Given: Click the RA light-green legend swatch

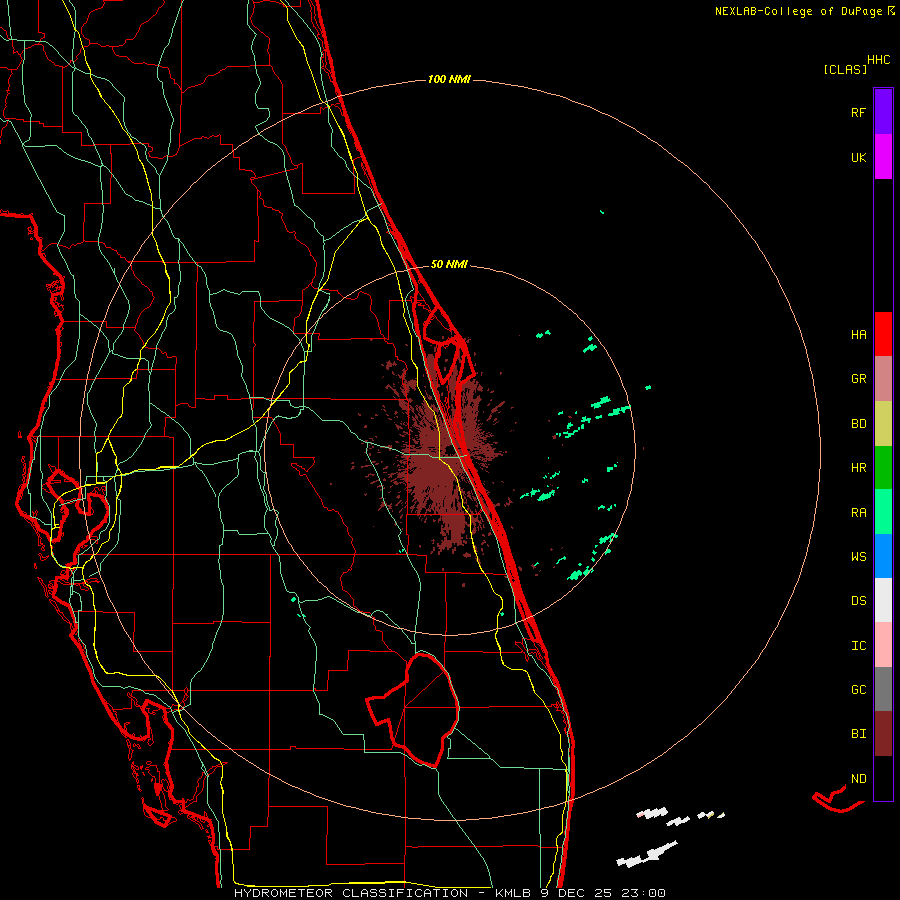Looking at the screenshot, I should (x=883, y=512).
